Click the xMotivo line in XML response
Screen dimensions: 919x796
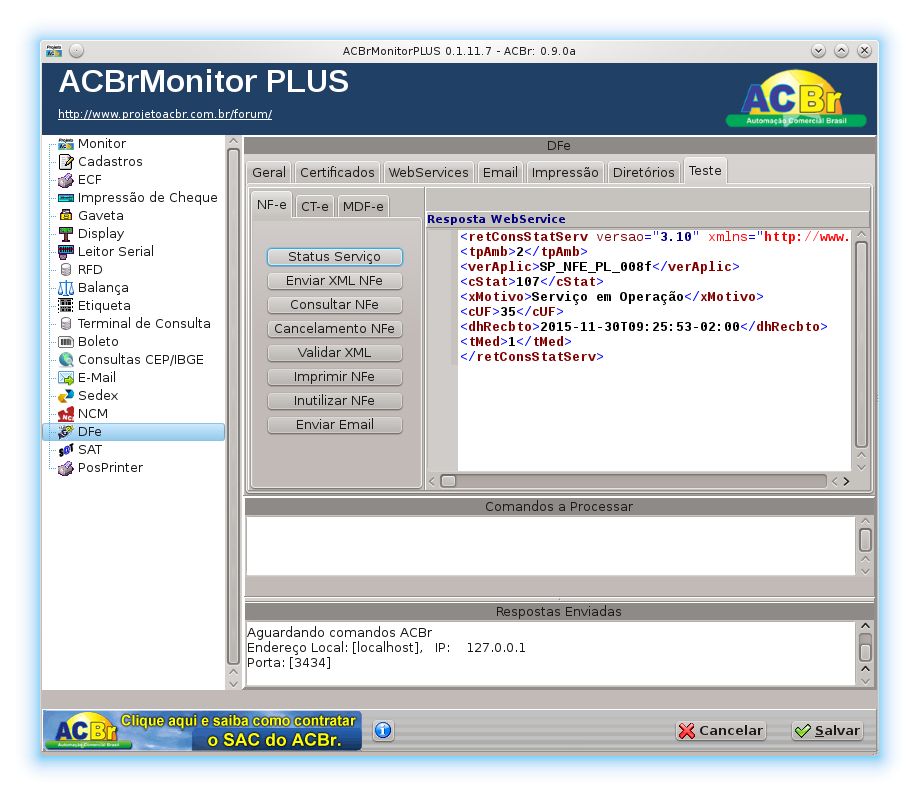611,297
